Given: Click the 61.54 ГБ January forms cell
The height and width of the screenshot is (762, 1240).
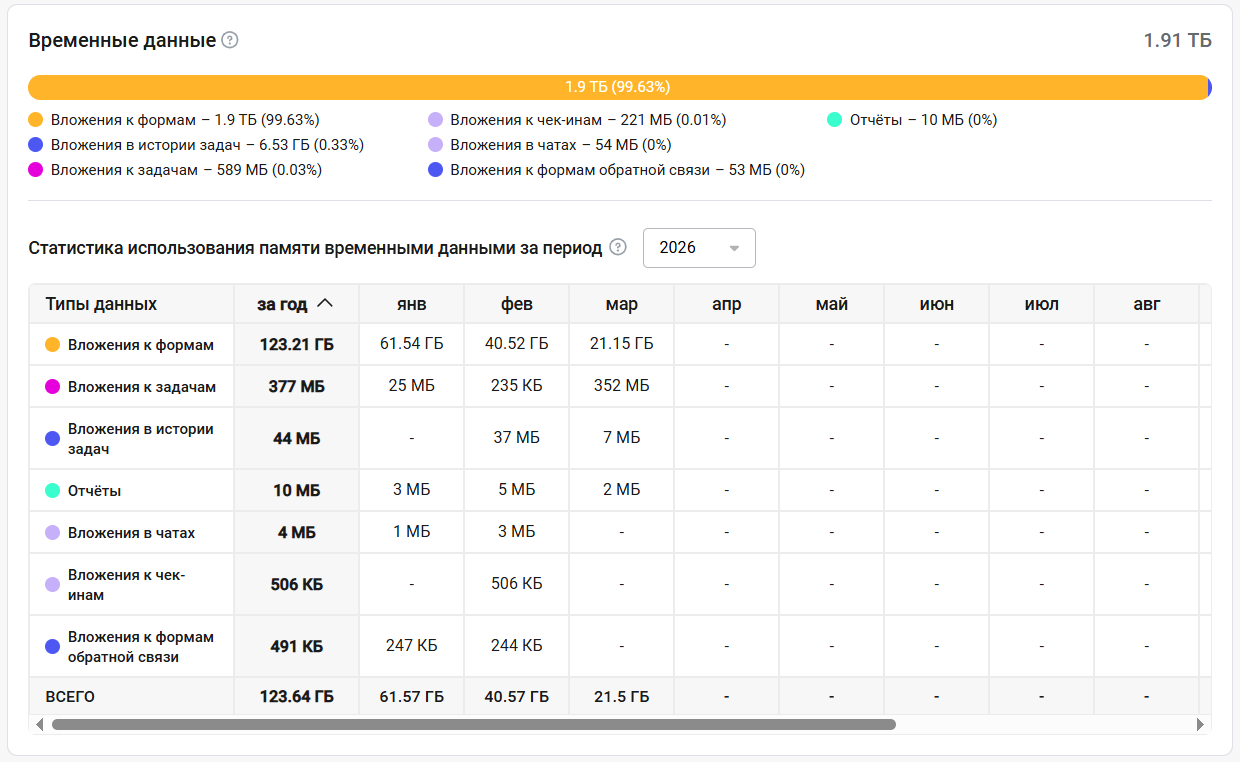Looking at the screenshot, I should pos(411,344).
